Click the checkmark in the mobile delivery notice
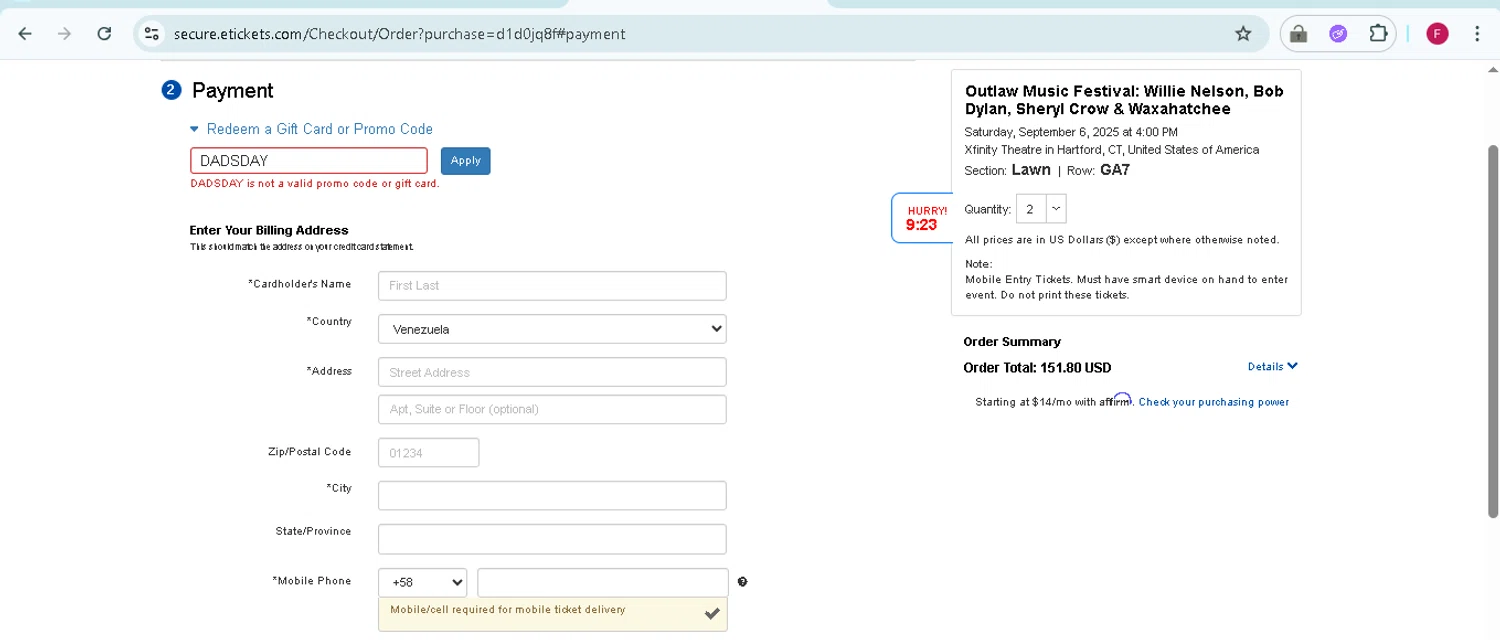 712,613
